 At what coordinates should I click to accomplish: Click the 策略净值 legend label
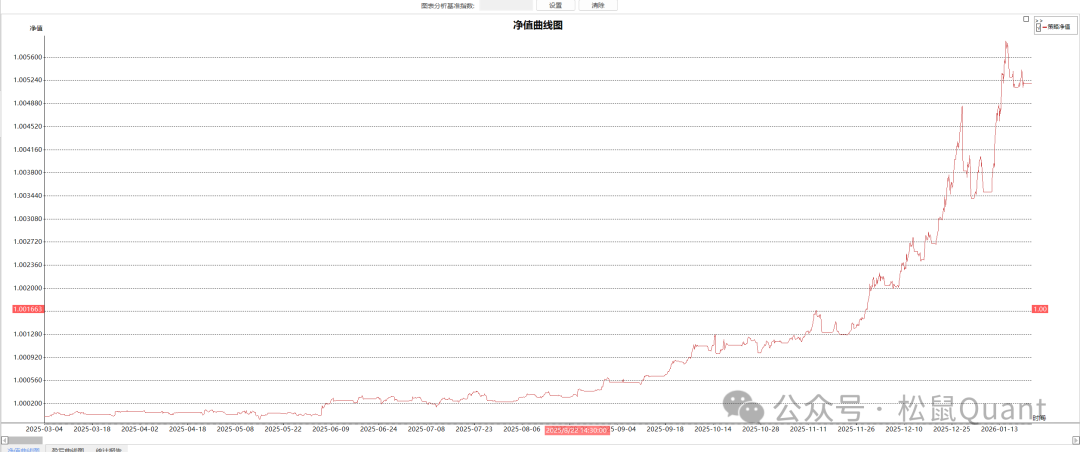click(1057, 27)
